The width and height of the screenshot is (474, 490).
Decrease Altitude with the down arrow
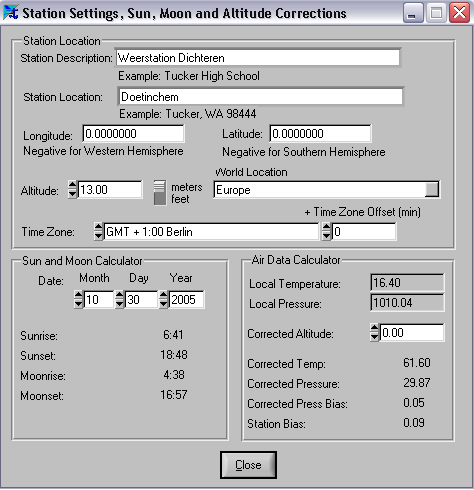pyautogui.click(x=72, y=194)
